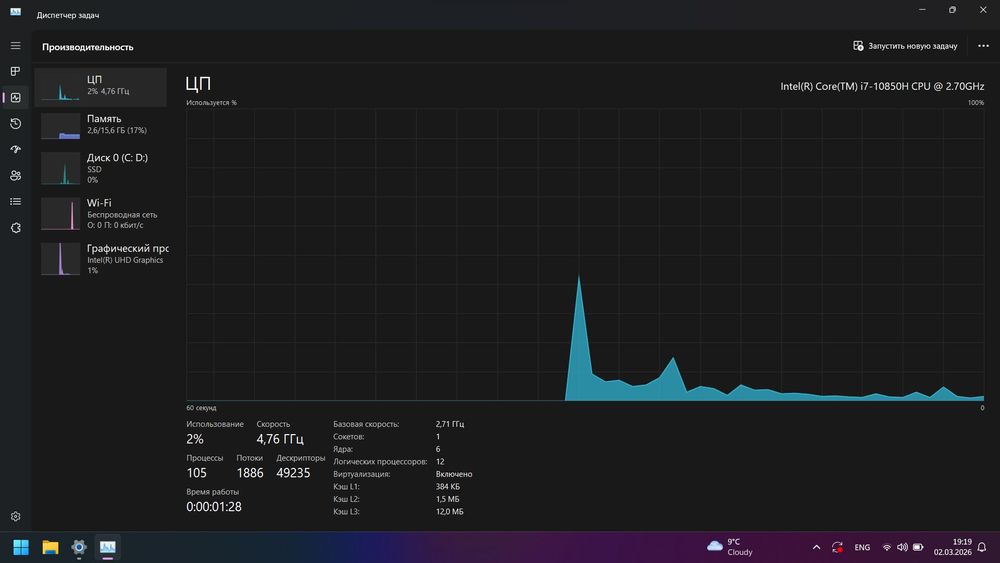The width and height of the screenshot is (1000, 563).
Task: Restore down the Task Manager window
Action: click(x=952, y=10)
